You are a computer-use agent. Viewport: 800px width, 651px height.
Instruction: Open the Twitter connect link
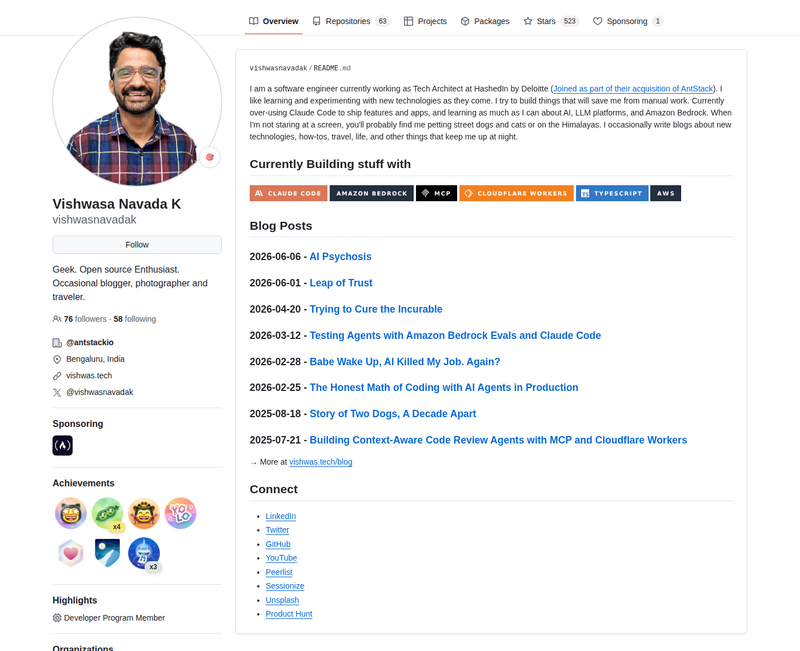pos(277,530)
